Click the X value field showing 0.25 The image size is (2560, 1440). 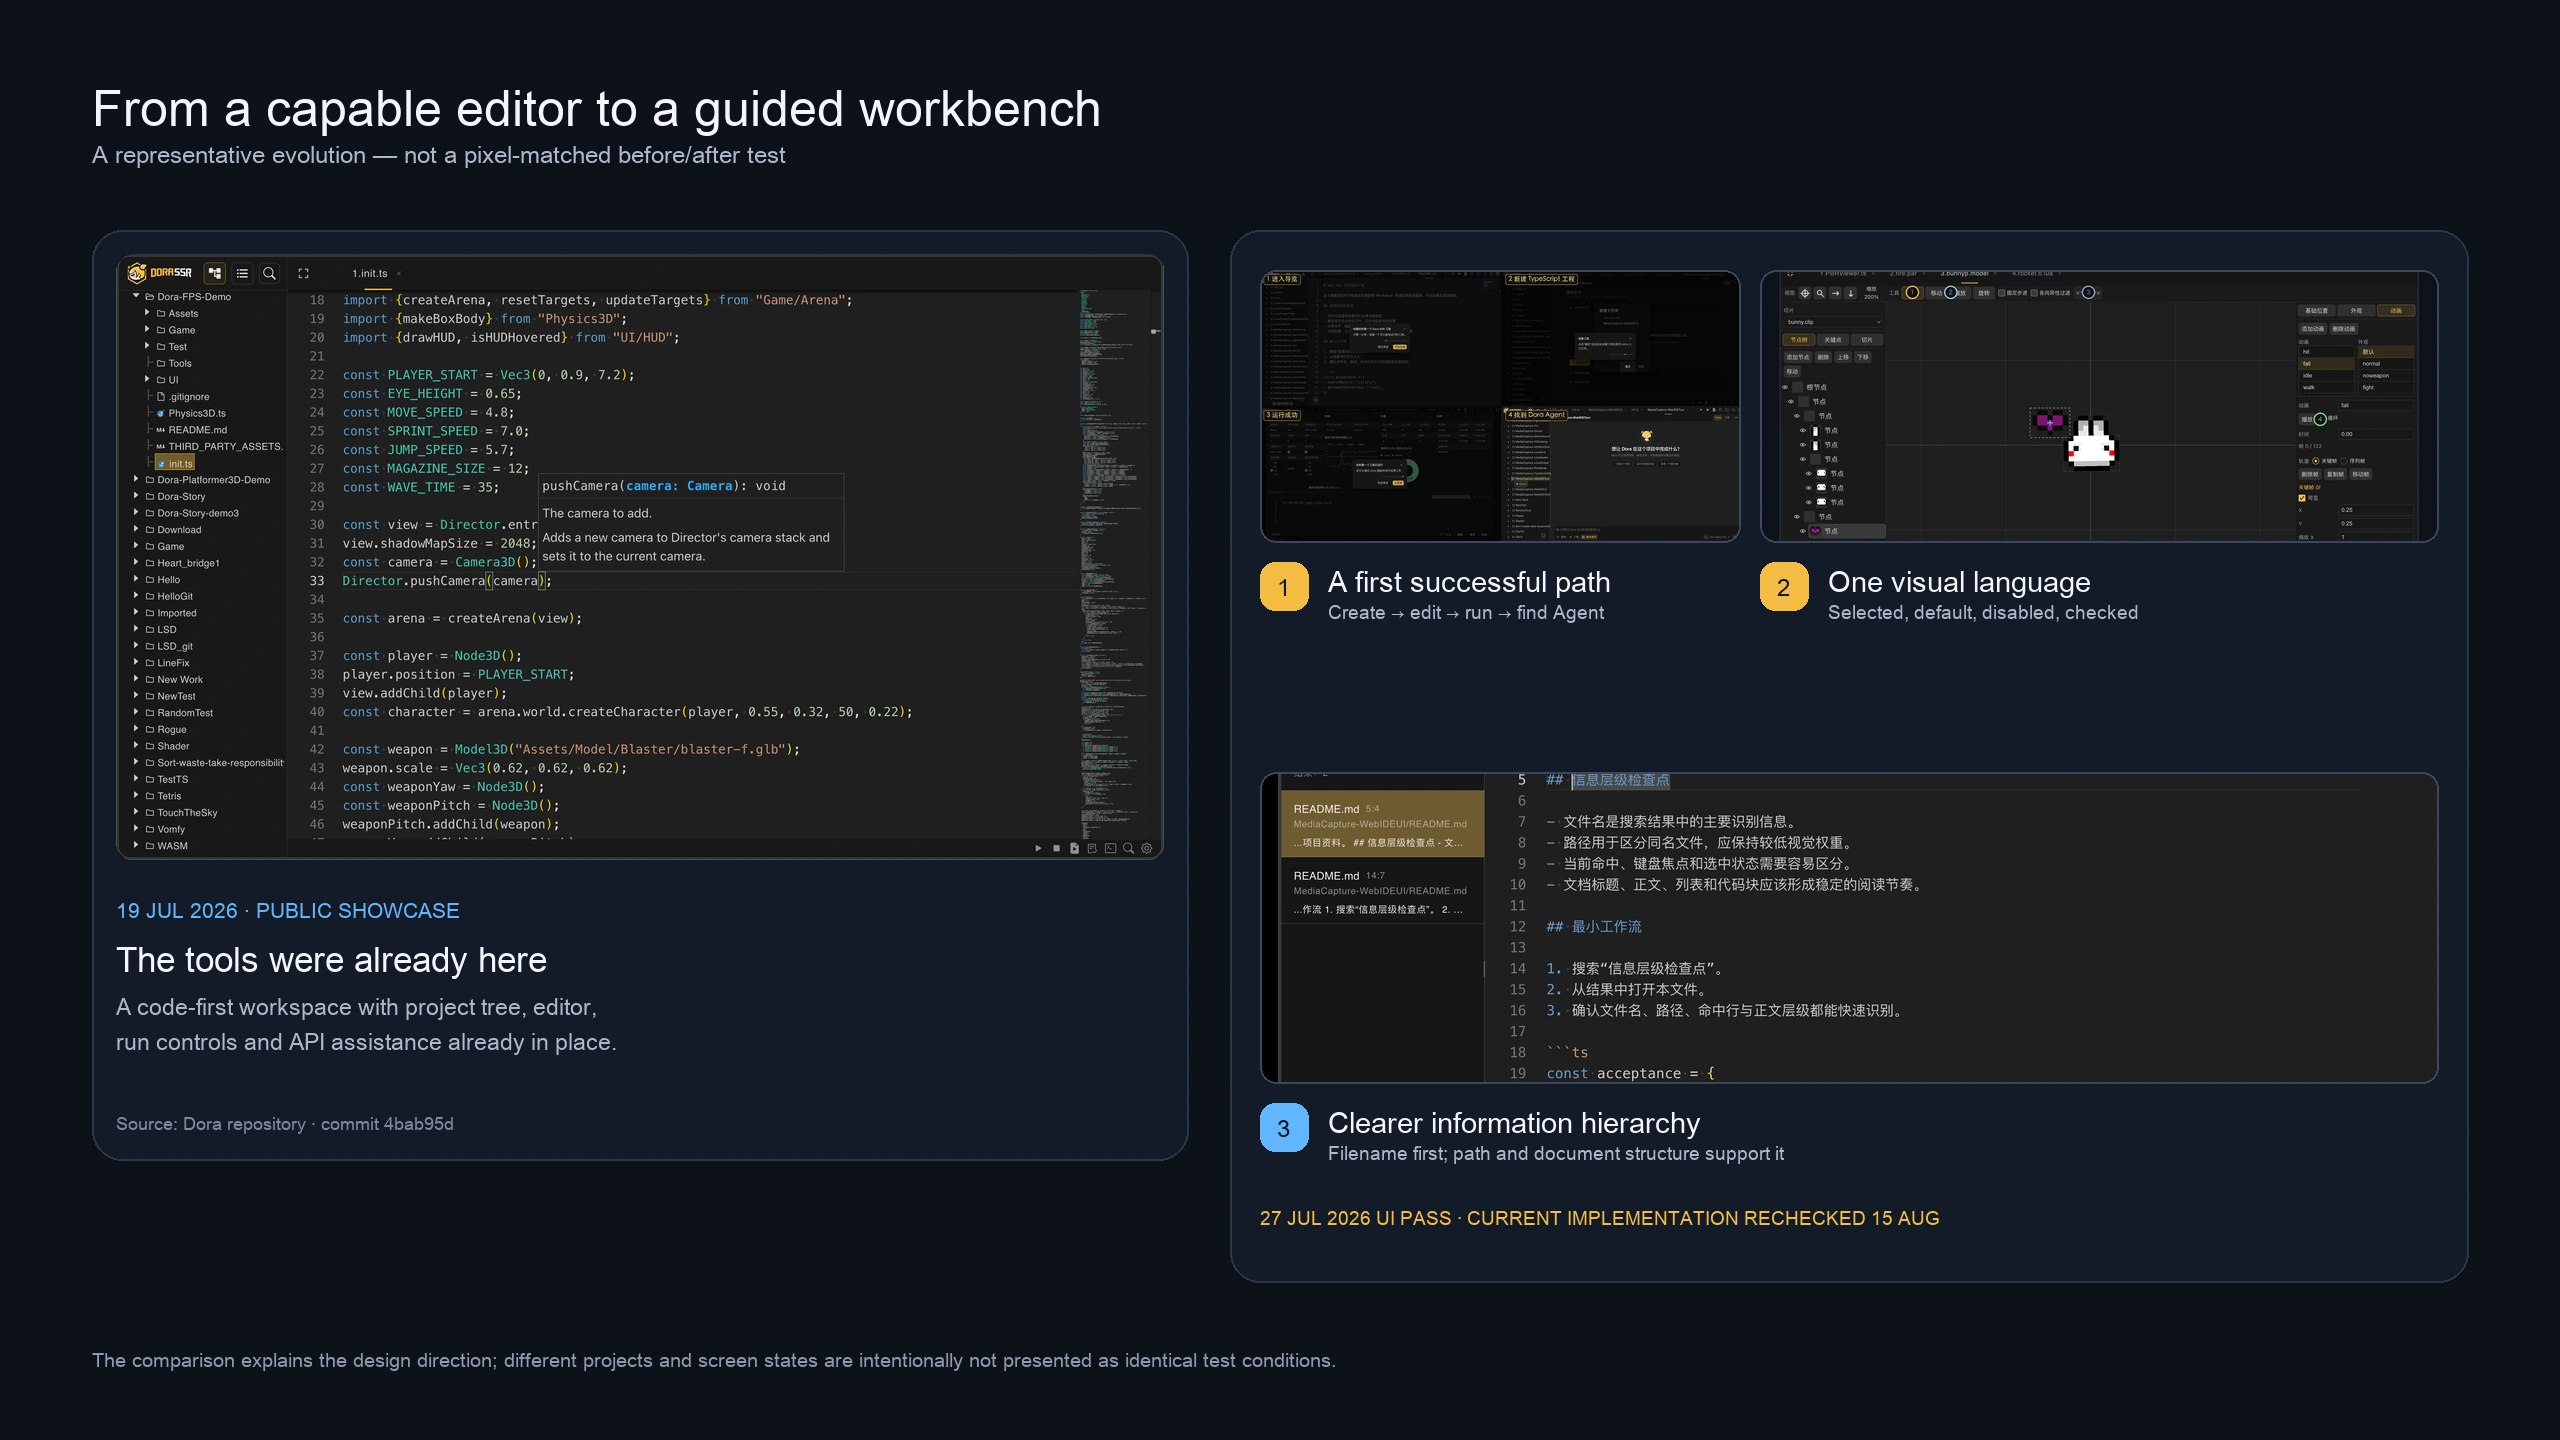(x=2376, y=510)
